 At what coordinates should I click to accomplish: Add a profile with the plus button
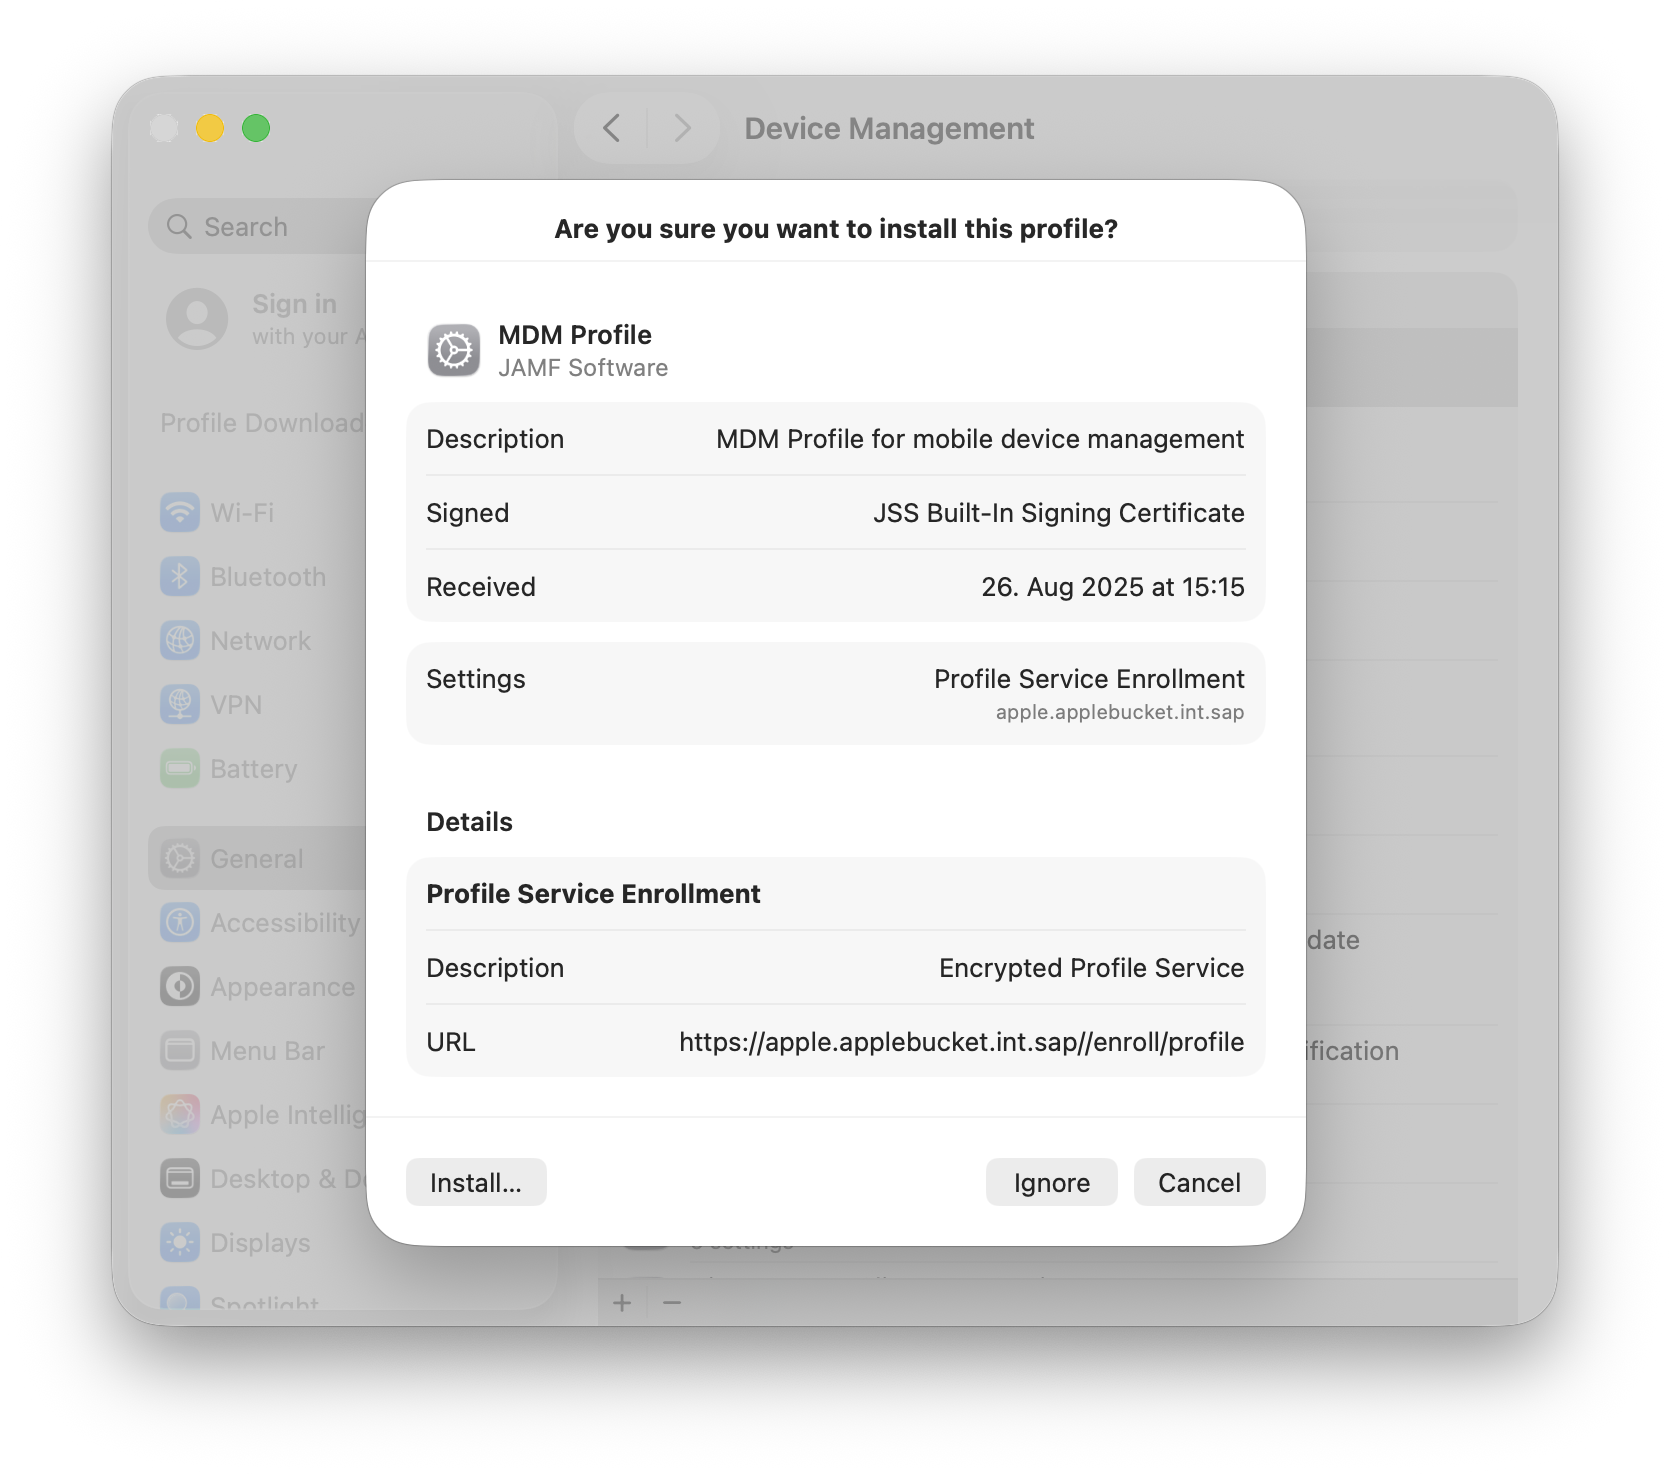622,1302
